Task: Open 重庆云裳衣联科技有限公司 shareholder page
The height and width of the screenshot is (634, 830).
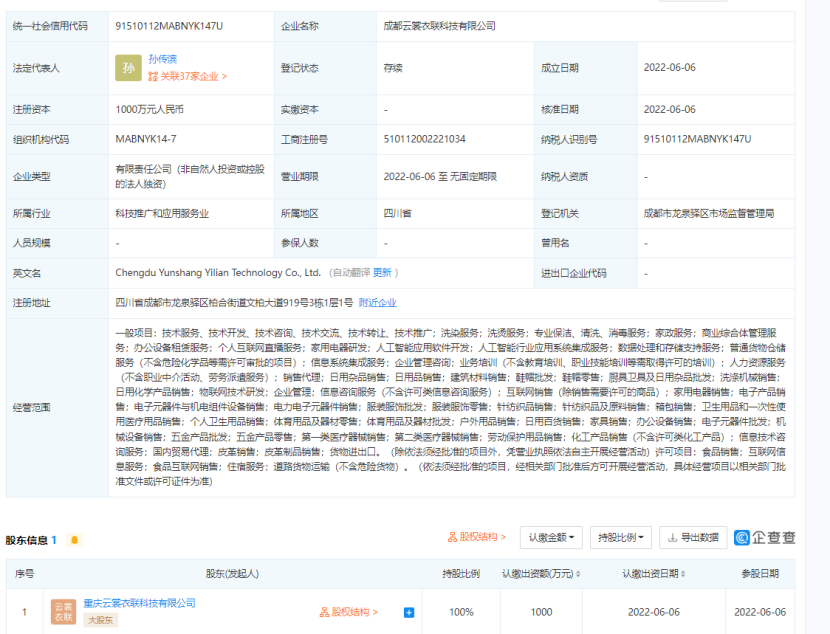Action: pyautogui.click(x=139, y=603)
